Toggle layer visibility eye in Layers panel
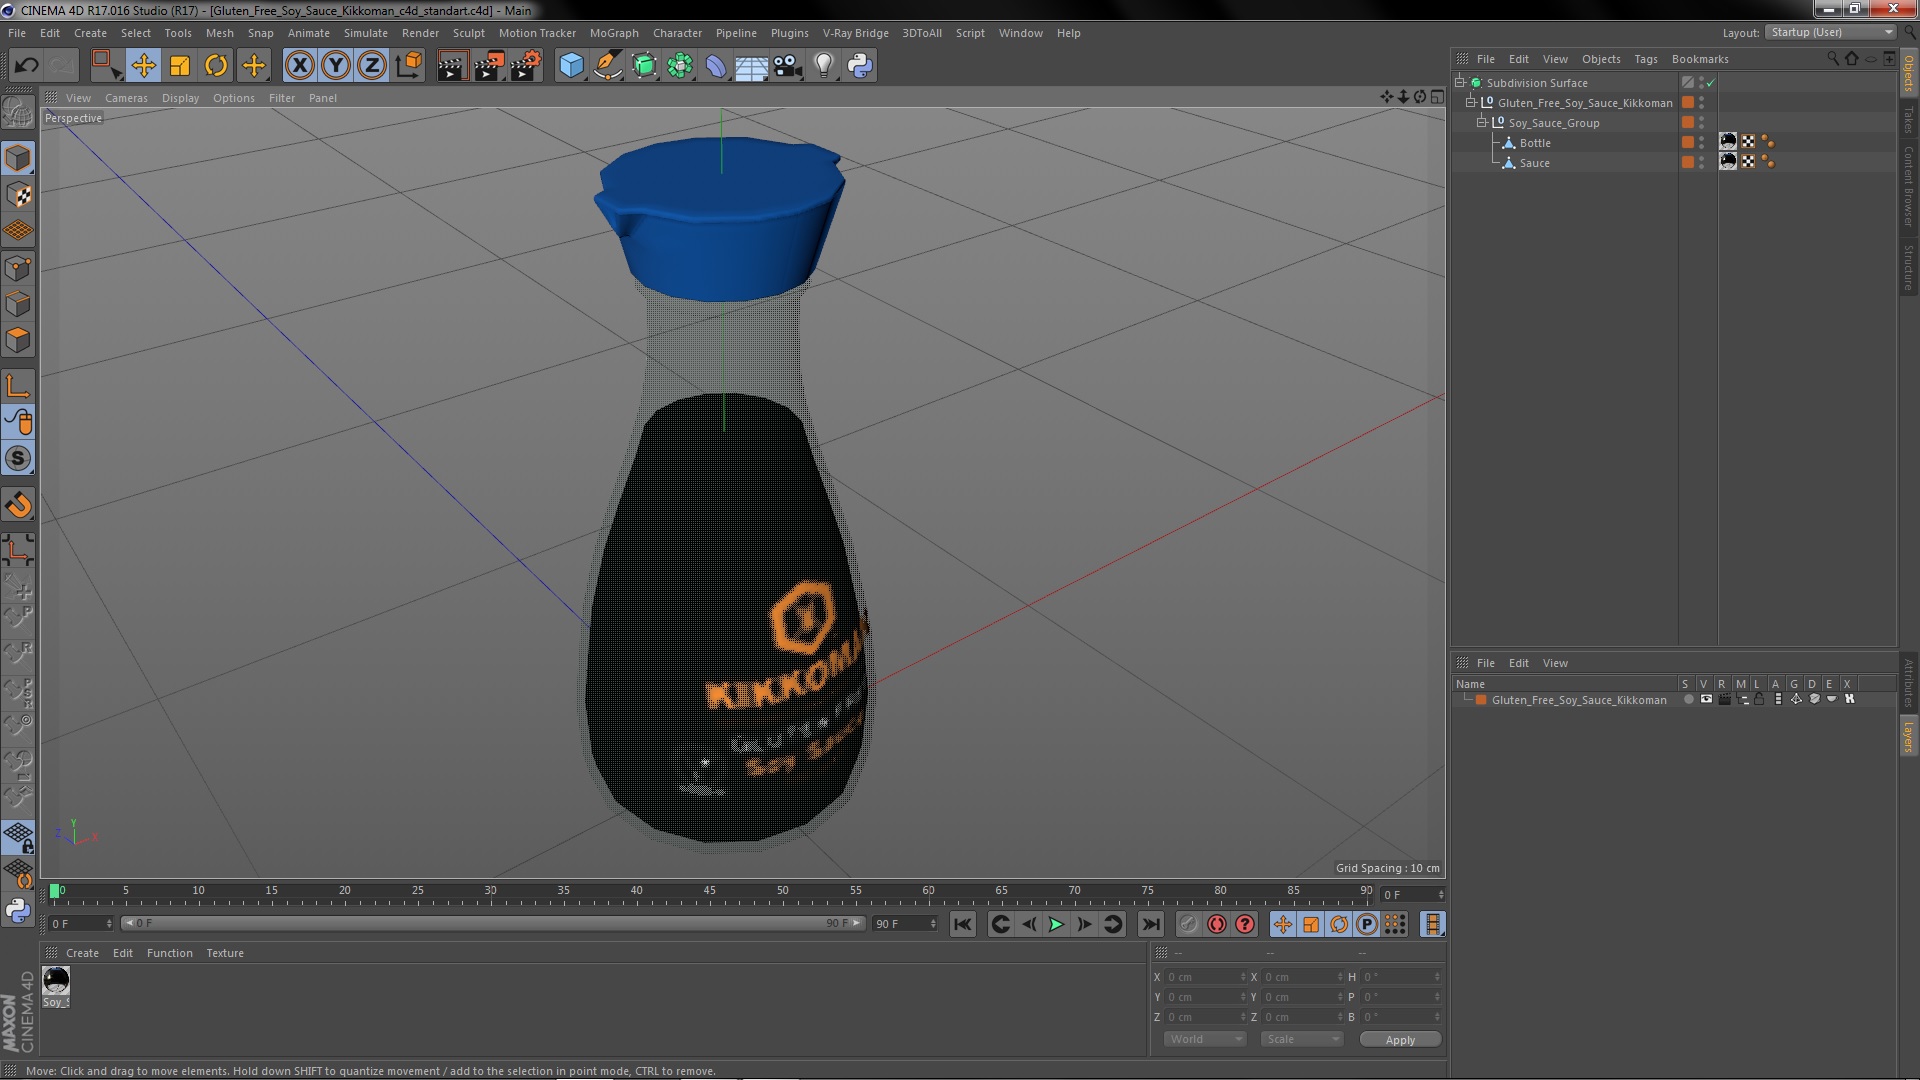Image resolution: width=1920 pixels, height=1080 pixels. [1706, 700]
